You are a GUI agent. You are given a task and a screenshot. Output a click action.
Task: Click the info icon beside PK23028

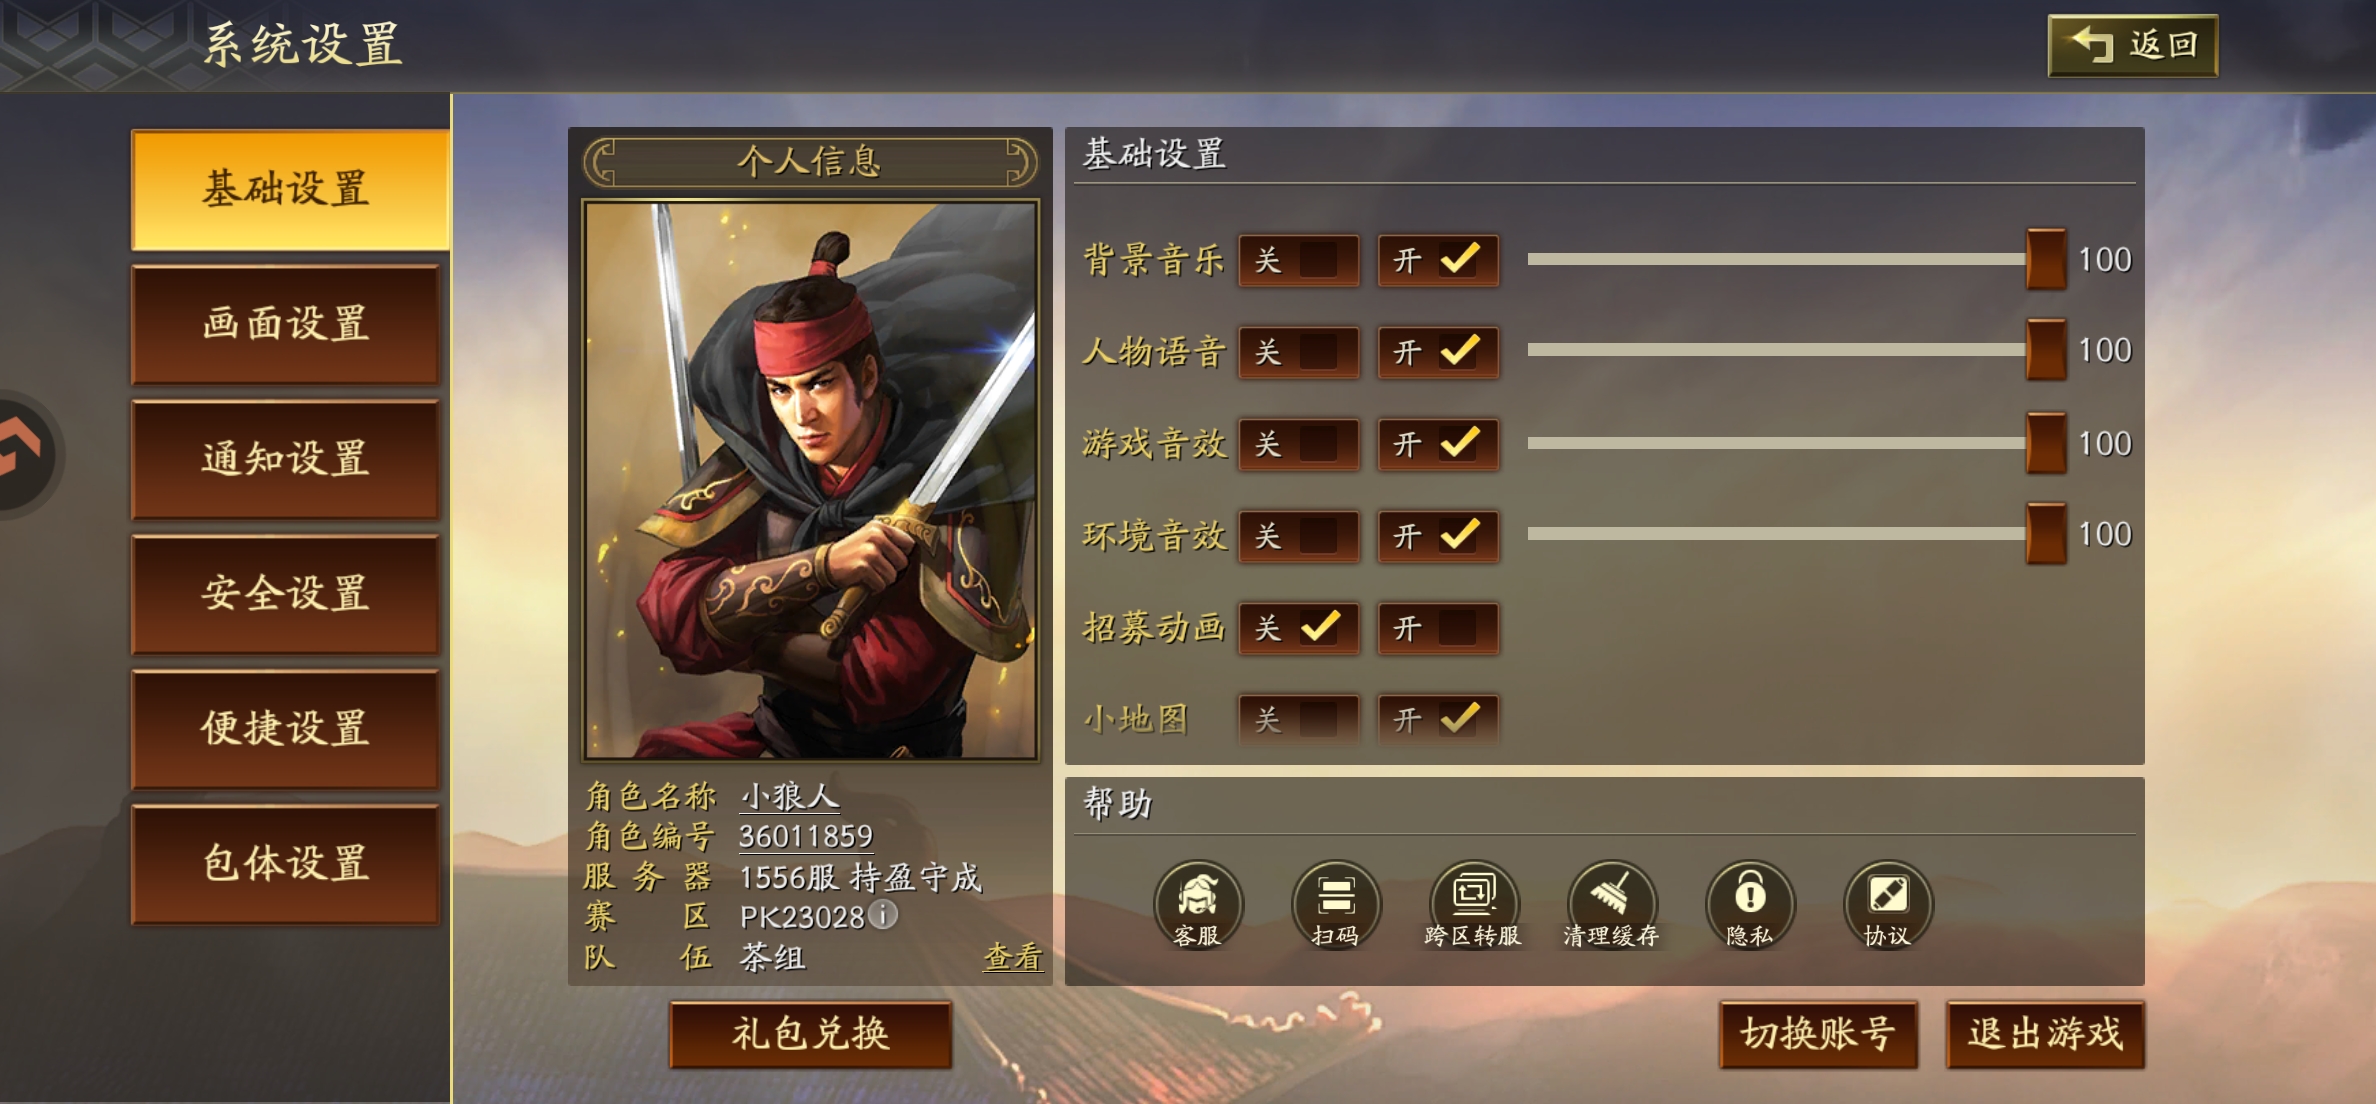tap(883, 914)
